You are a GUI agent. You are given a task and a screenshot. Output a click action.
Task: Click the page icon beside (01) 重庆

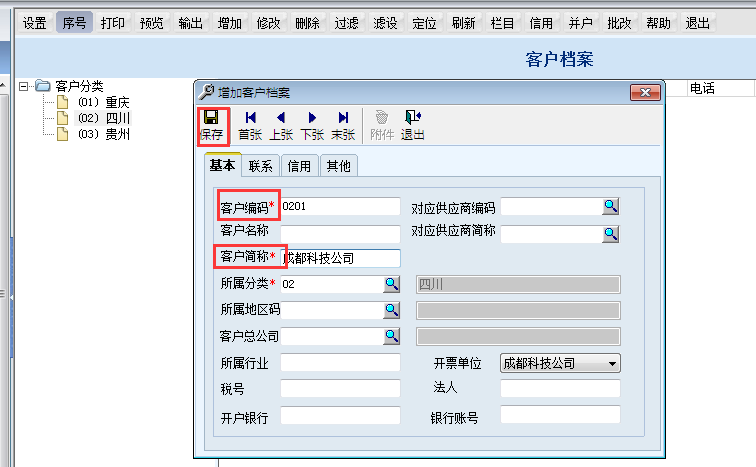tap(63, 102)
